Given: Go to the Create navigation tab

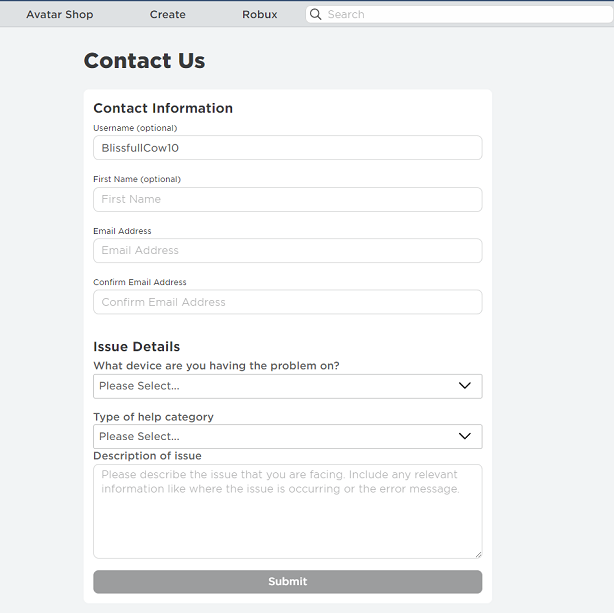Looking at the screenshot, I should point(168,14).
